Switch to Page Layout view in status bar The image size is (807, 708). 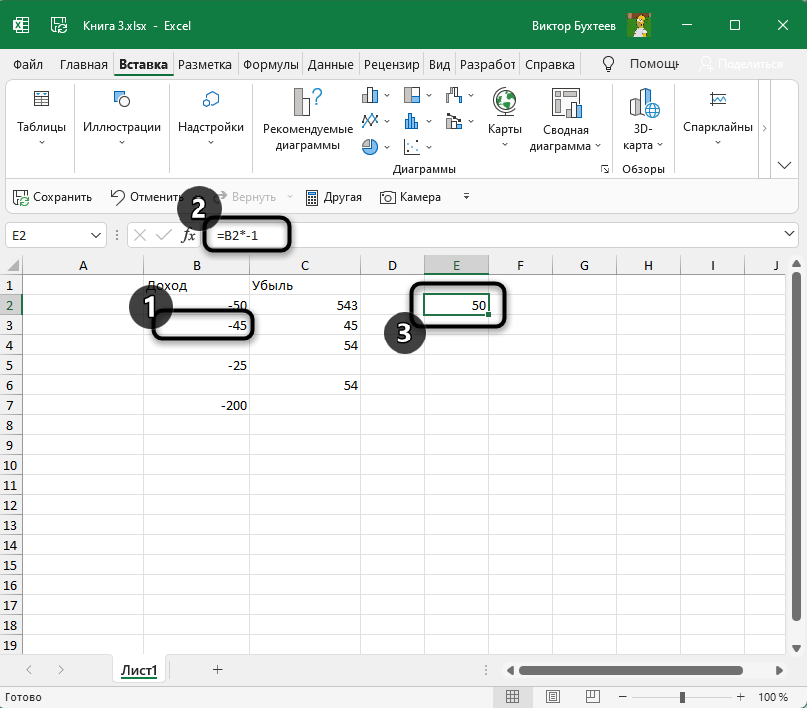tap(553, 697)
